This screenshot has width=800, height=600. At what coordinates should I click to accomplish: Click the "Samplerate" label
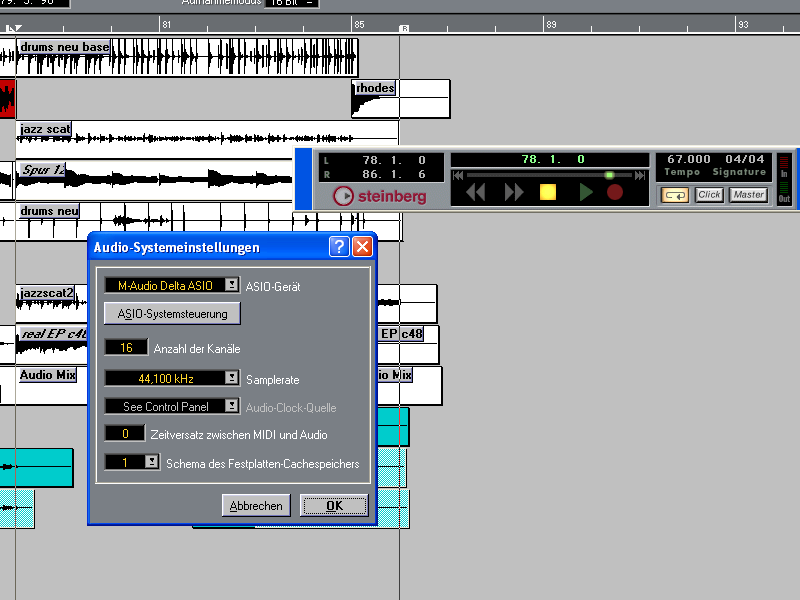click(x=272, y=380)
